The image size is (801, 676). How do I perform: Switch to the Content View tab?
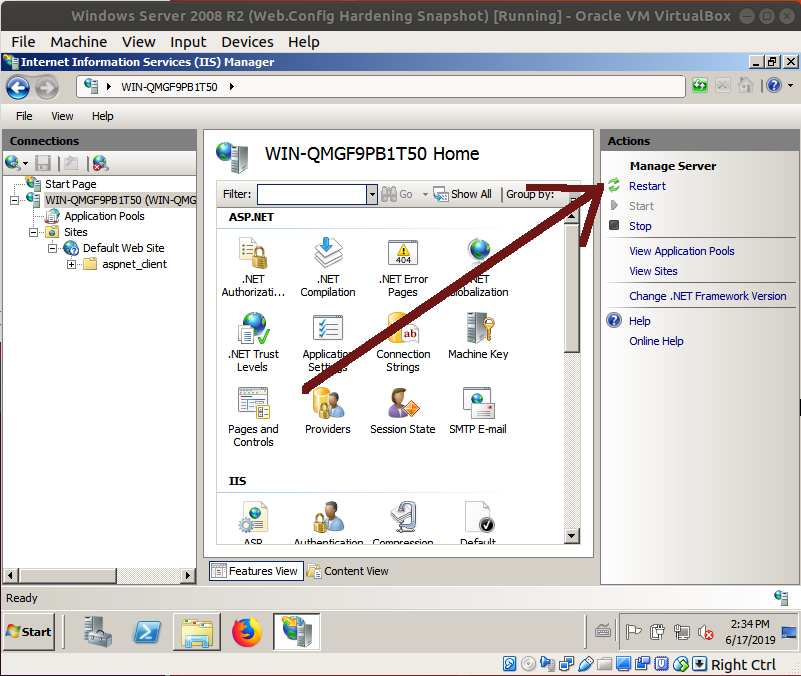click(348, 571)
